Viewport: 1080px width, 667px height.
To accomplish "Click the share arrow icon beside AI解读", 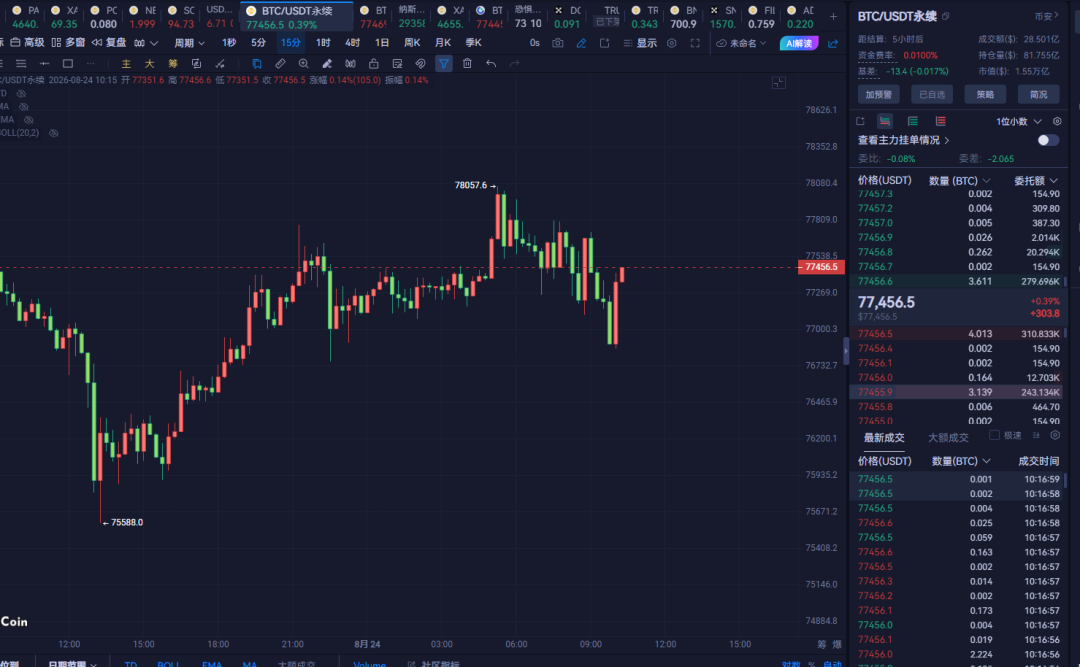I will pyautogui.click(x=833, y=43).
